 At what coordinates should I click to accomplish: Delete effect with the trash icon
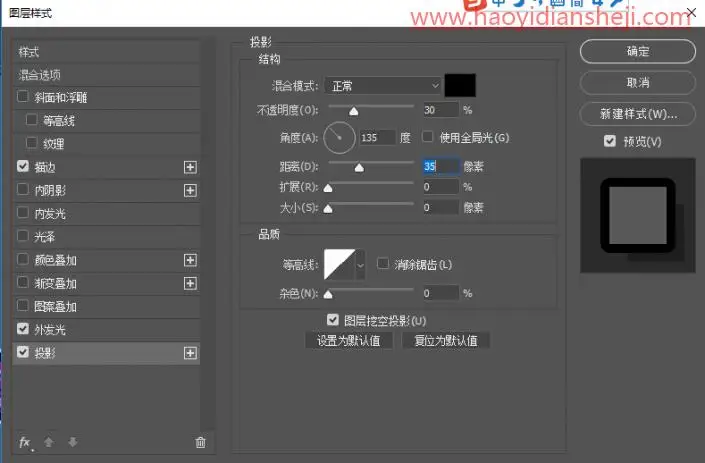tap(201, 442)
